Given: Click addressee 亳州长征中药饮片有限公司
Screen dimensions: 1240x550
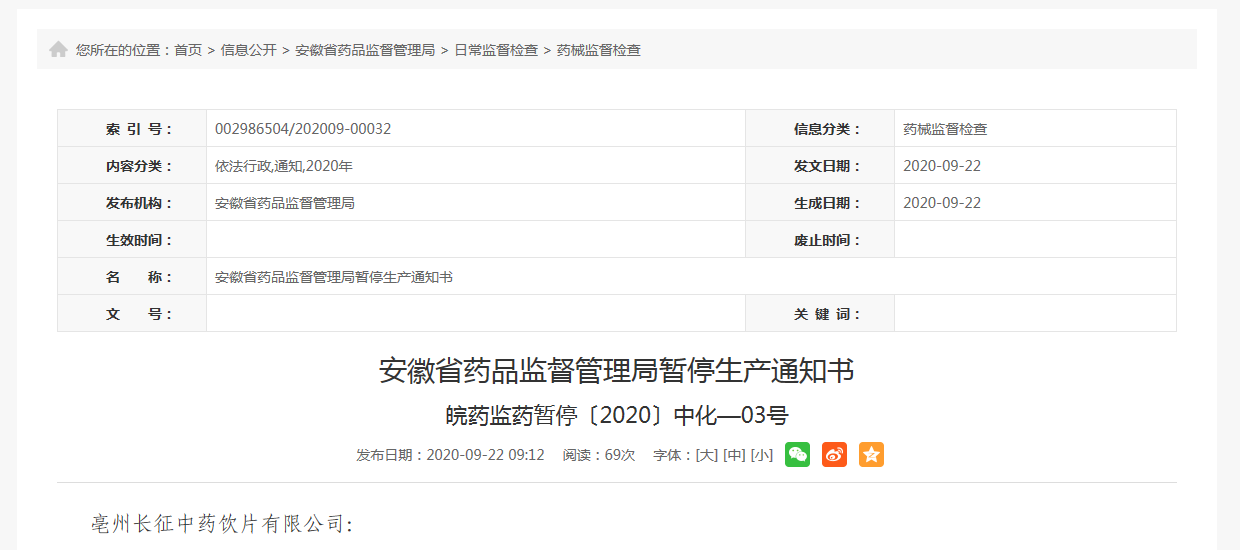Looking at the screenshot, I should click(222, 524).
